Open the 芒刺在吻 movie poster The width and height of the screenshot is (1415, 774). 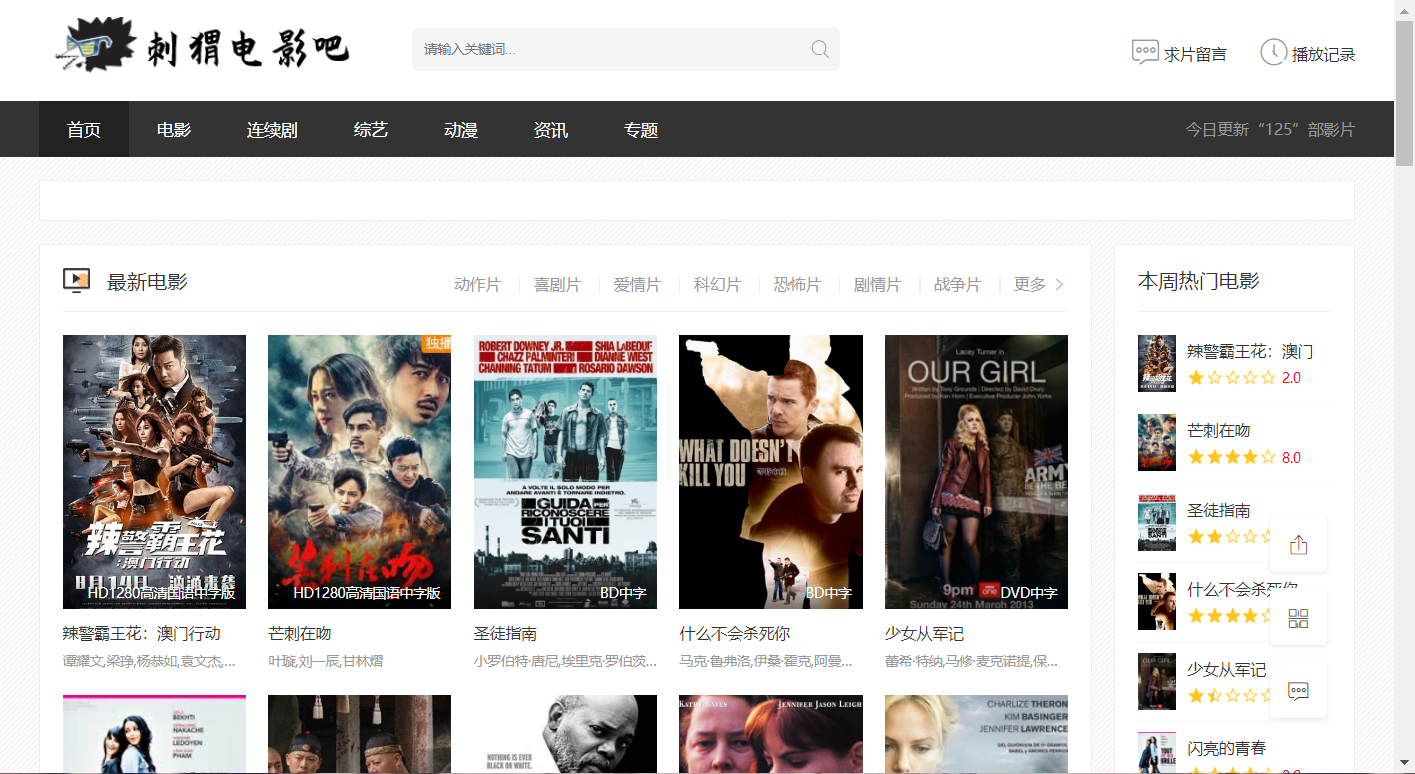click(359, 472)
